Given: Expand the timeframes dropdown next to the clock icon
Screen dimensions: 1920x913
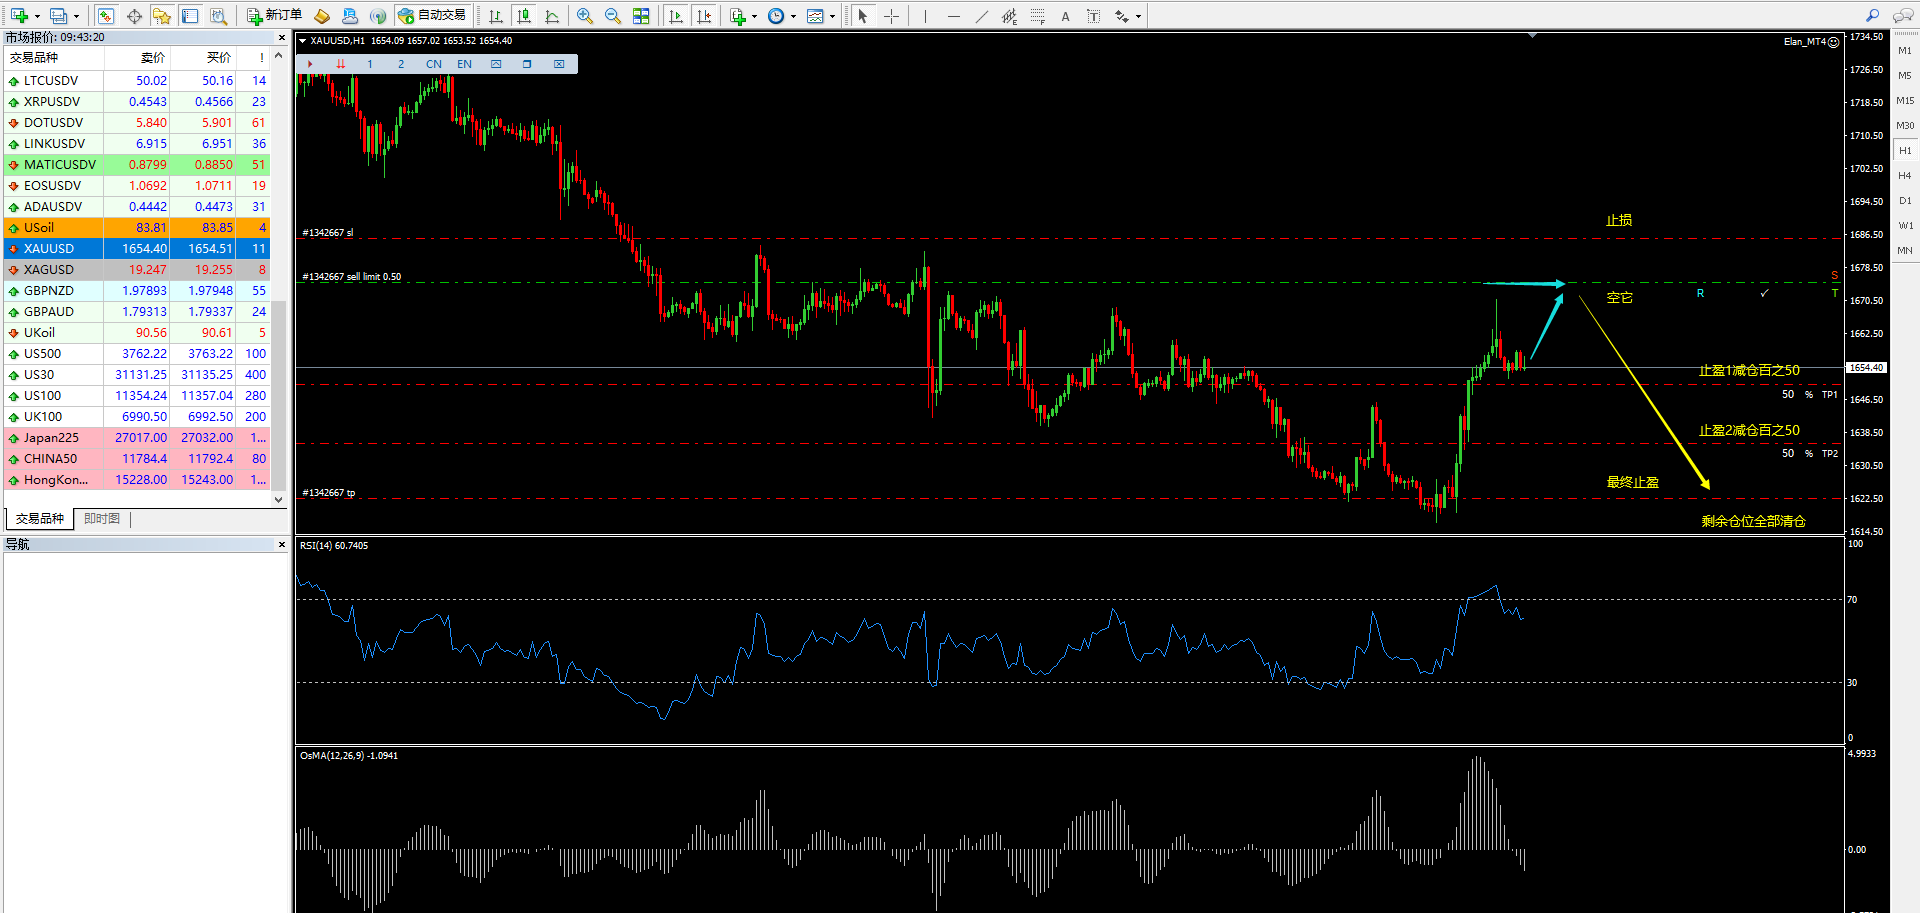Looking at the screenshot, I should click(x=793, y=15).
